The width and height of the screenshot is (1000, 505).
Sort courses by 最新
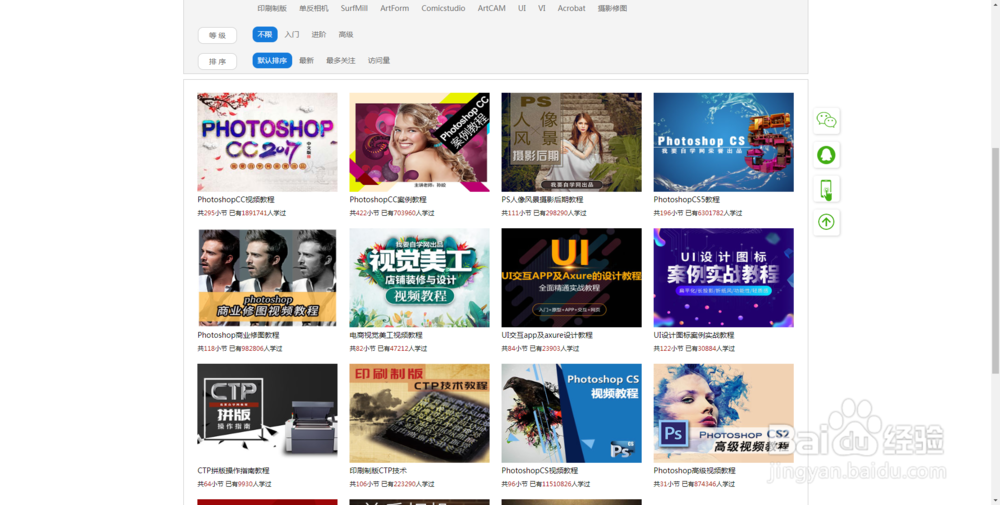click(x=307, y=61)
